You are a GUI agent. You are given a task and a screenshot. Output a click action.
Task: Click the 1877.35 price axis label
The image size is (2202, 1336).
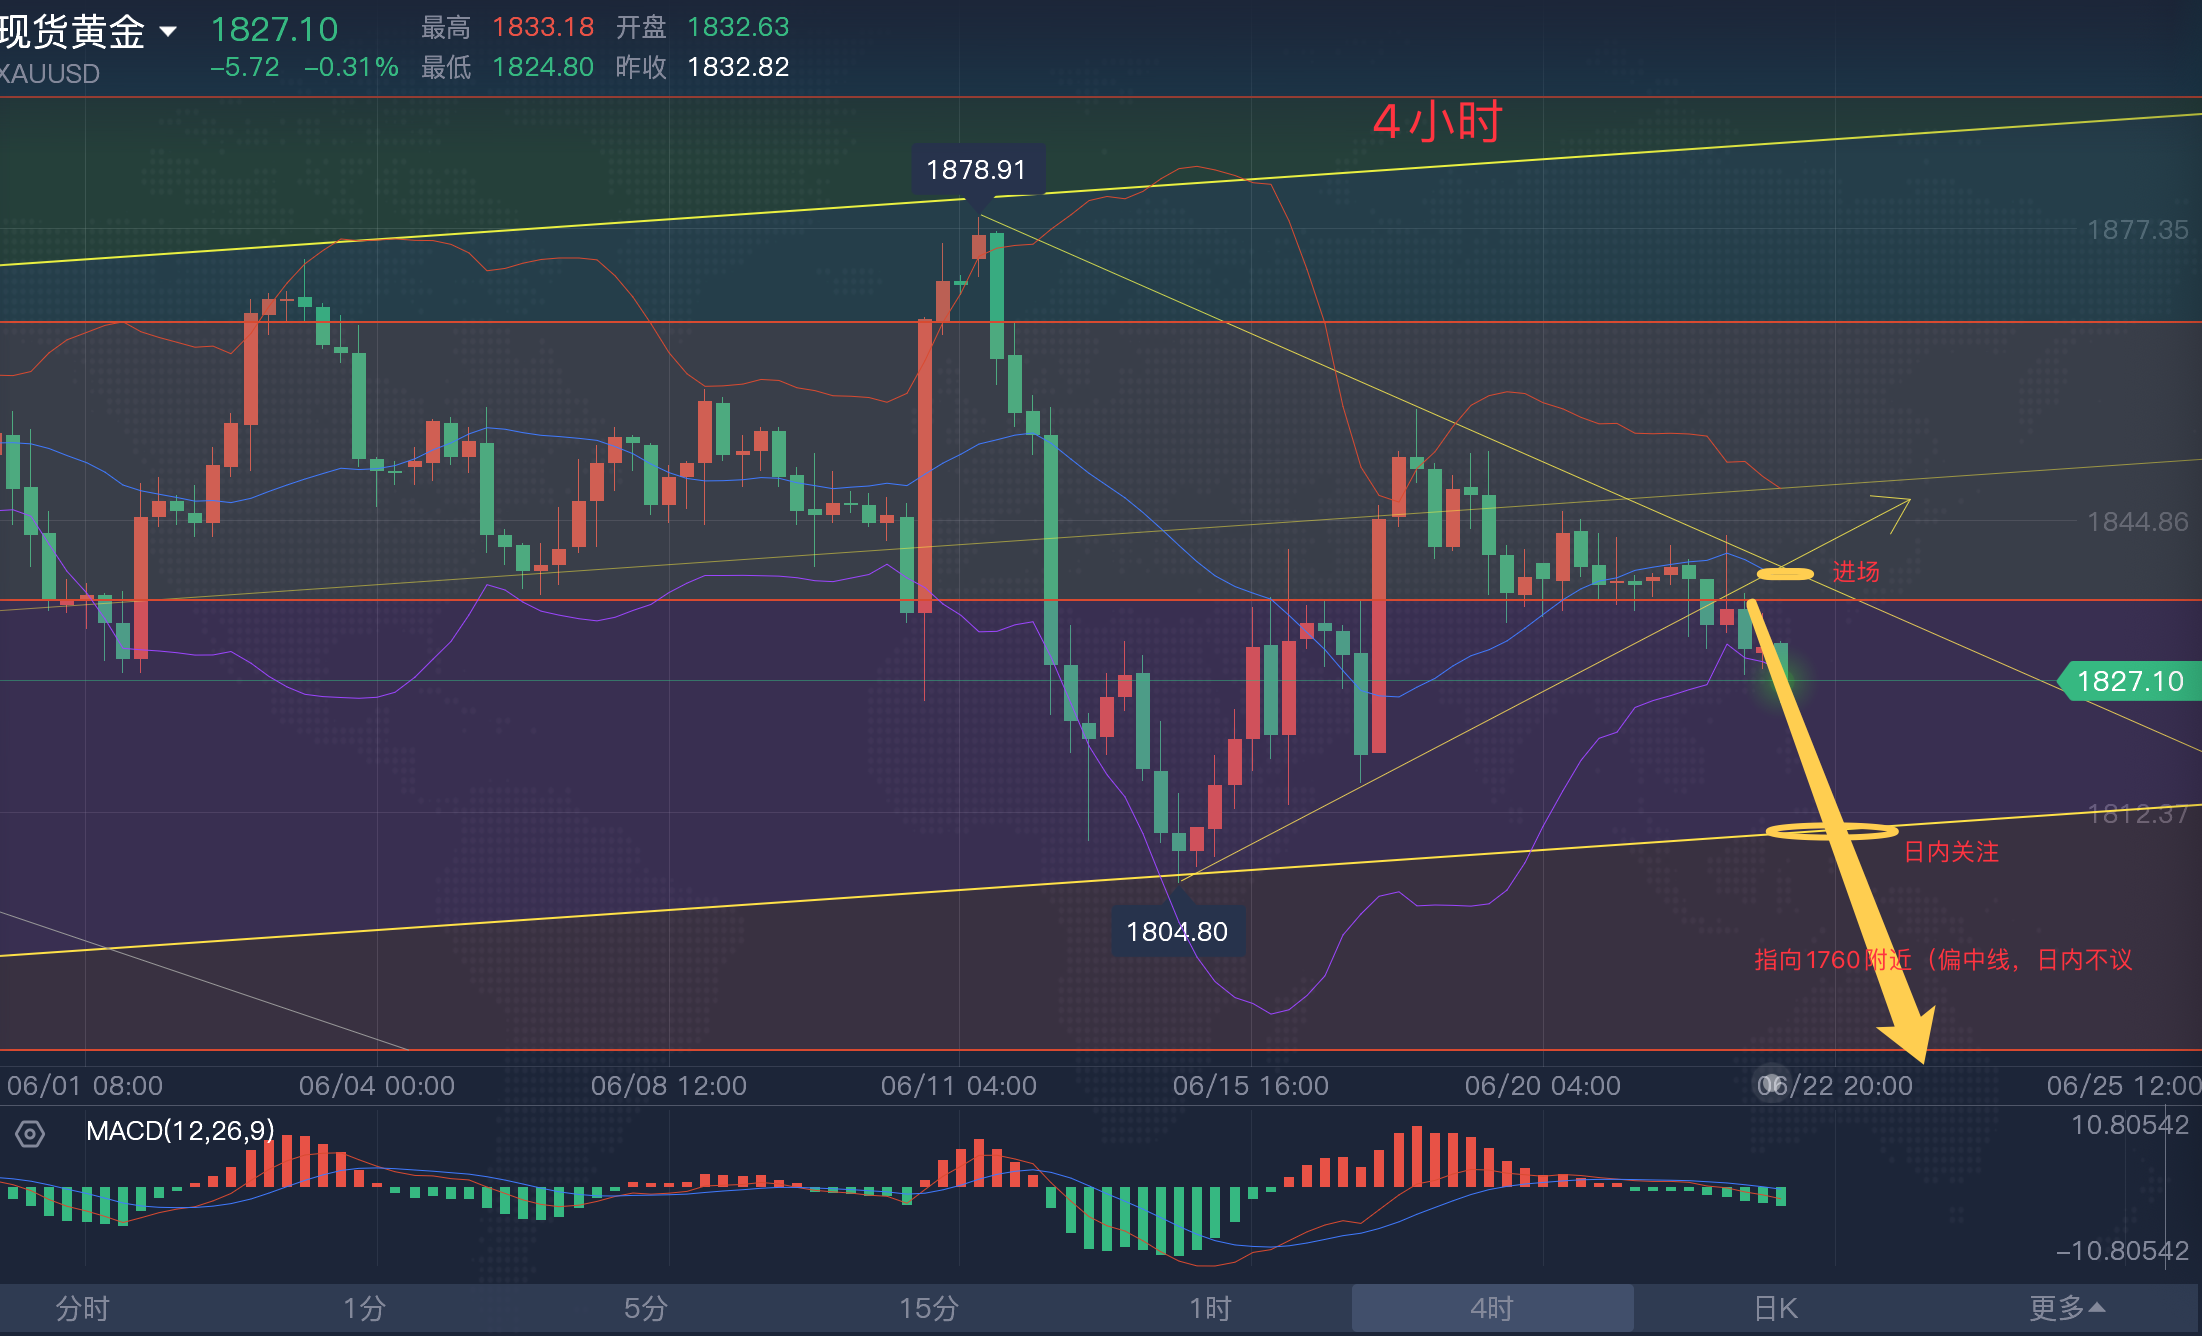2138,230
